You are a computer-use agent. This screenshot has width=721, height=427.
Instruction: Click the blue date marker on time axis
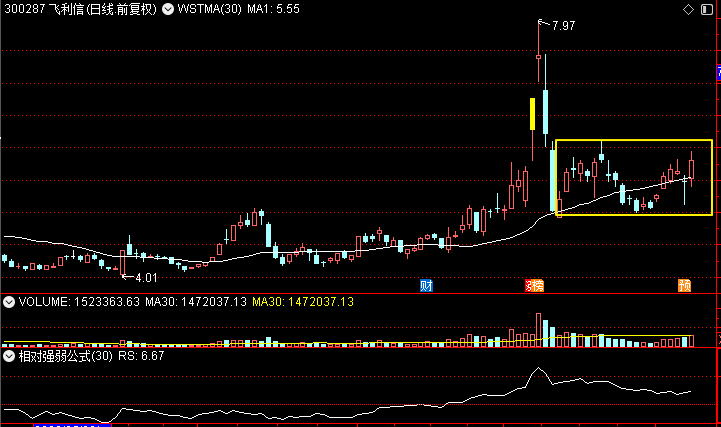pyautogui.click(x=73, y=425)
